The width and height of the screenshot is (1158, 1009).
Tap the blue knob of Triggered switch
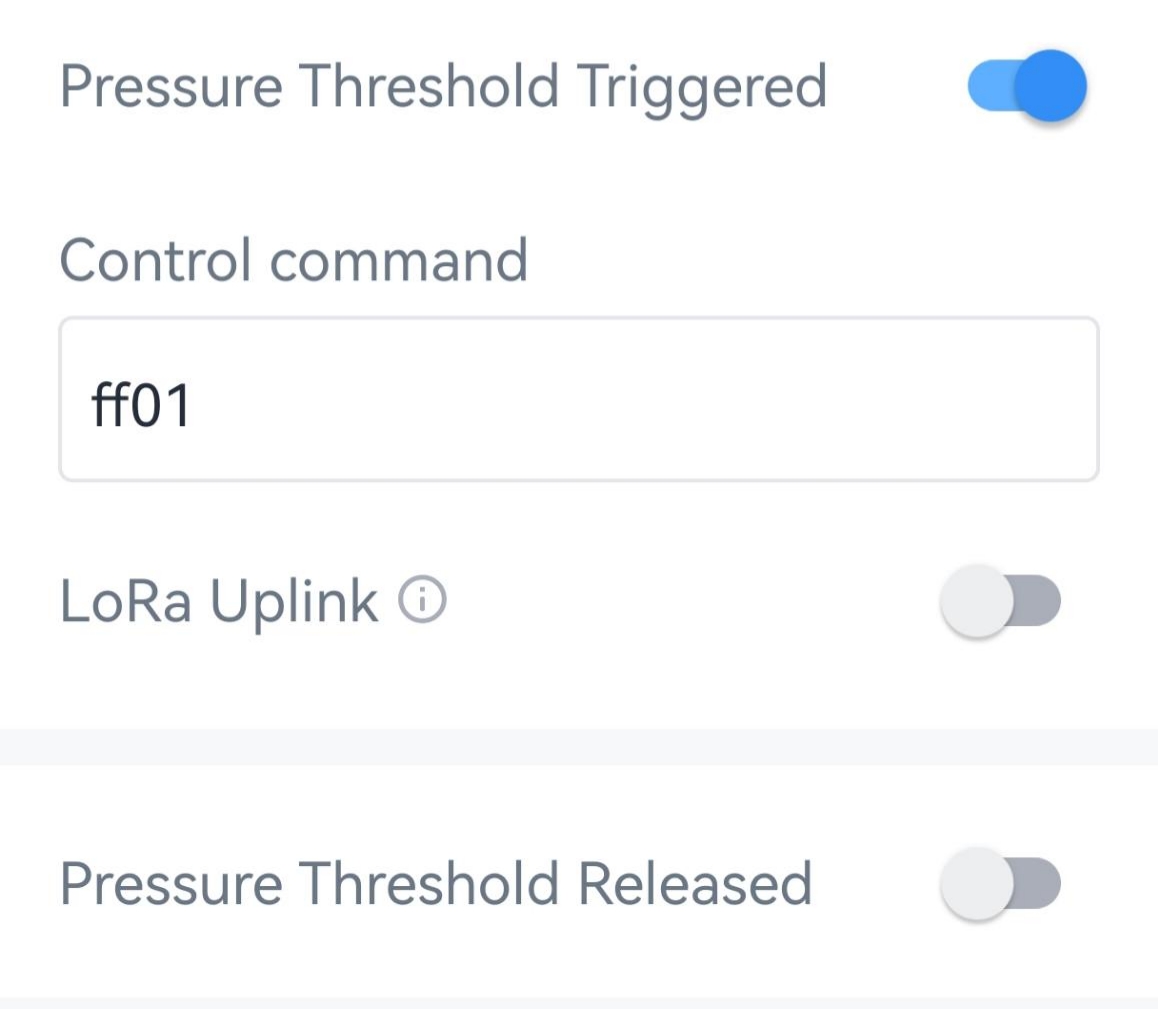[x=1050, y=87]
